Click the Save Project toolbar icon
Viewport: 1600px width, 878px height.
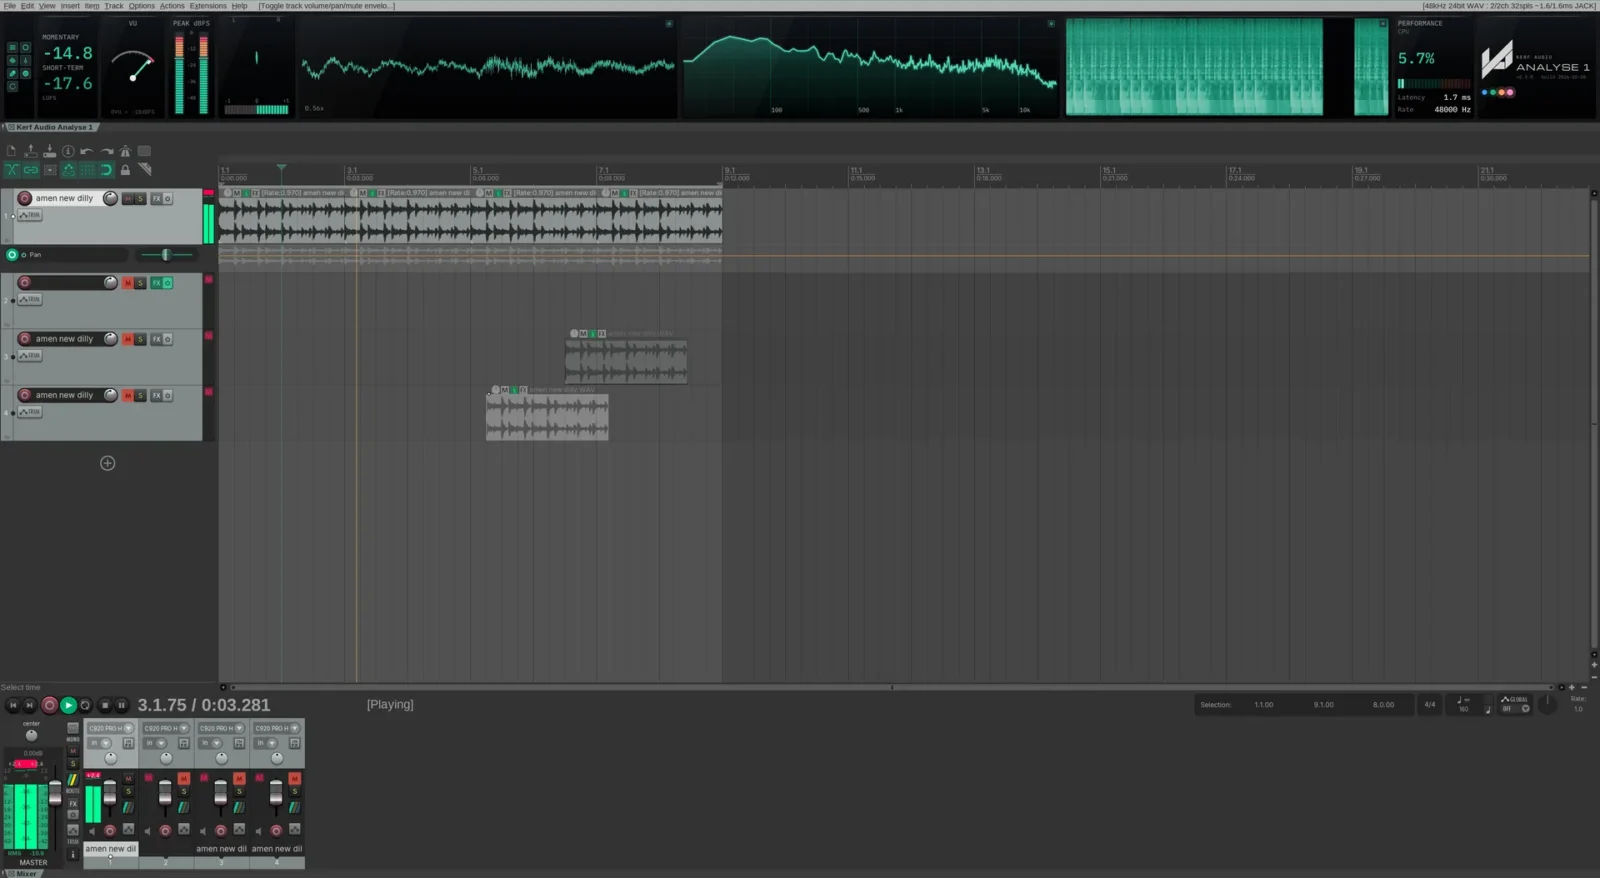coord(49,151)
